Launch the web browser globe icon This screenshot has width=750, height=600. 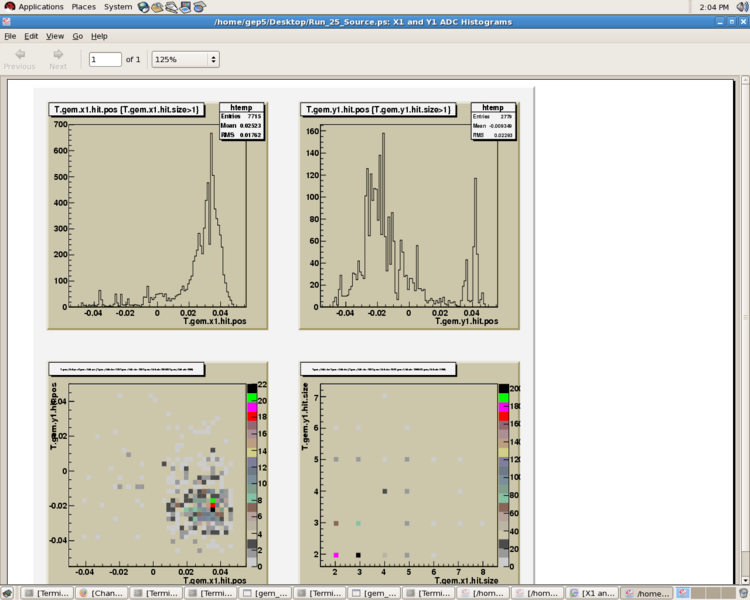coord(143,7)
